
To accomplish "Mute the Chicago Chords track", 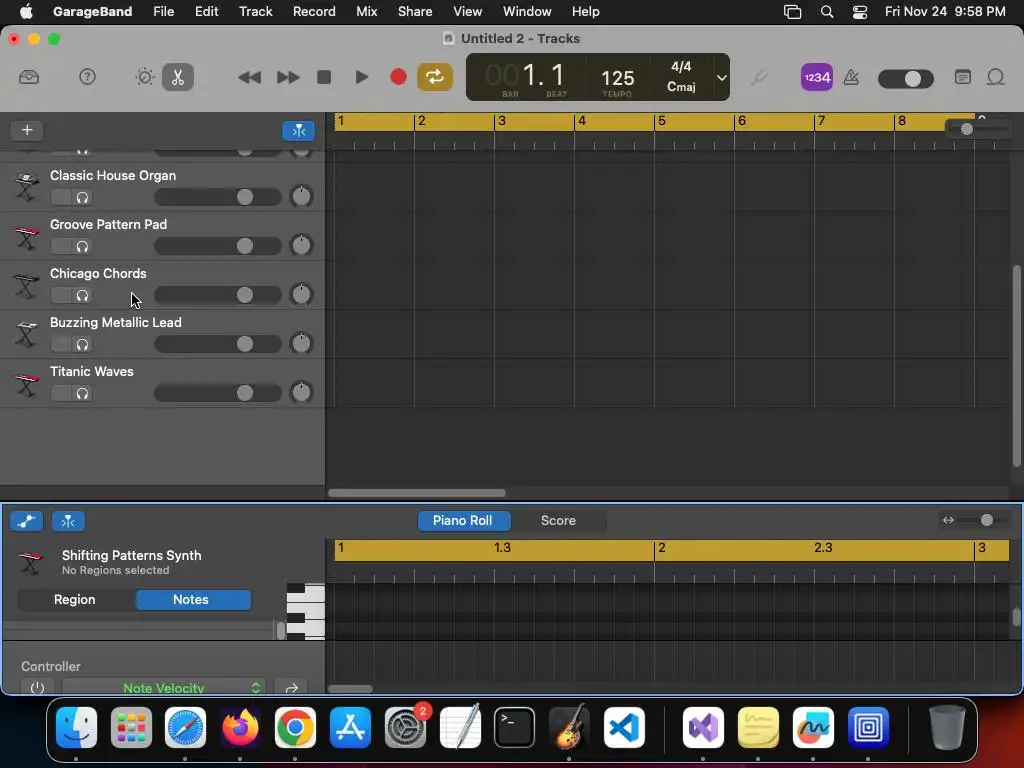I will coord(61,295).
